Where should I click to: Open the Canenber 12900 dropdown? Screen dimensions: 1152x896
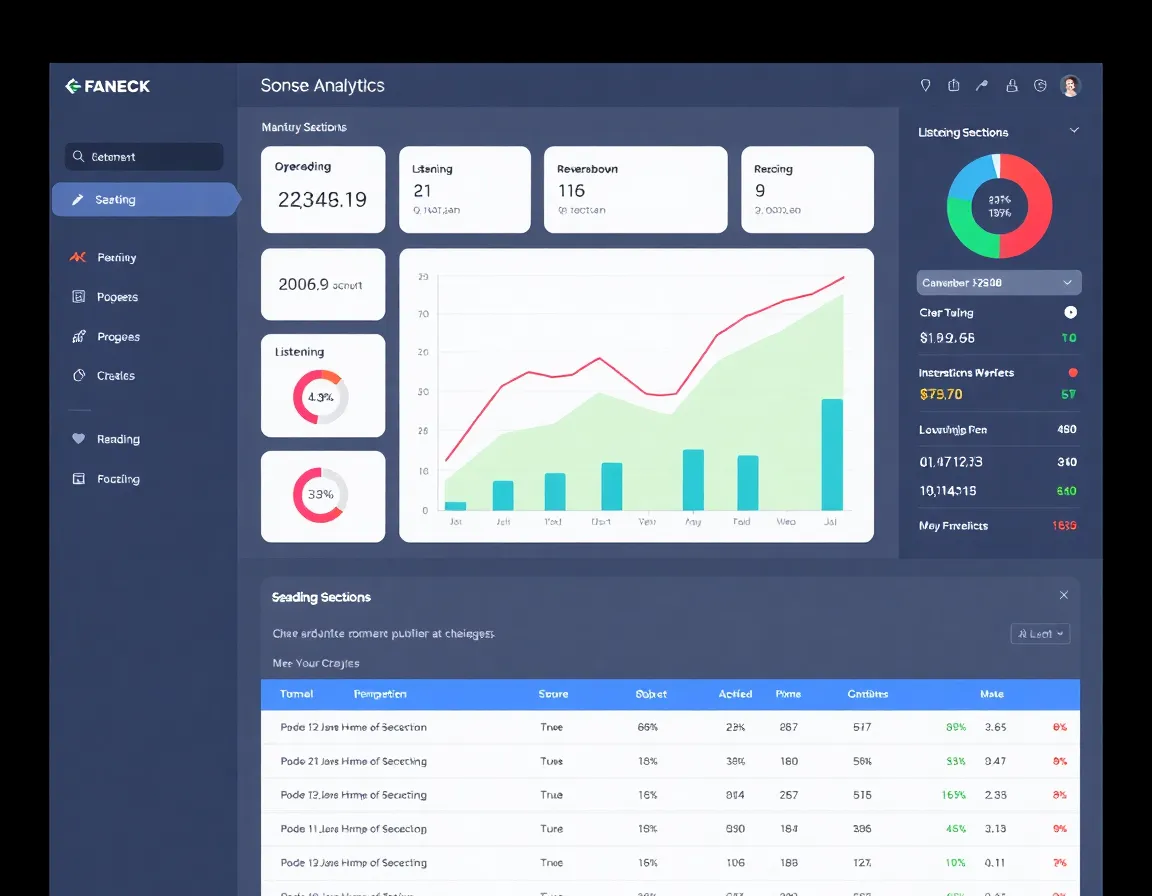pyautogui.click(x=998, y=282)
